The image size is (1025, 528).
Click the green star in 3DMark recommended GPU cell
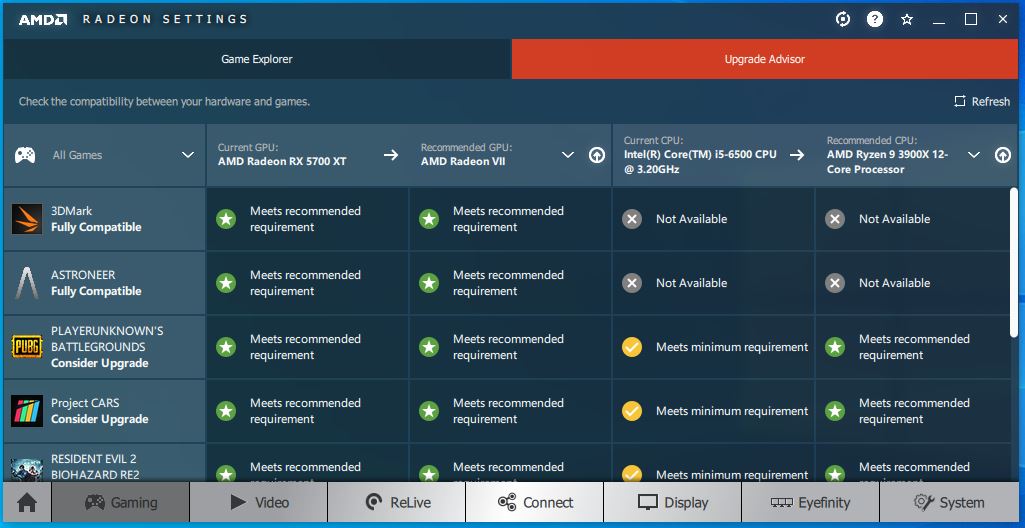(429, 219)
